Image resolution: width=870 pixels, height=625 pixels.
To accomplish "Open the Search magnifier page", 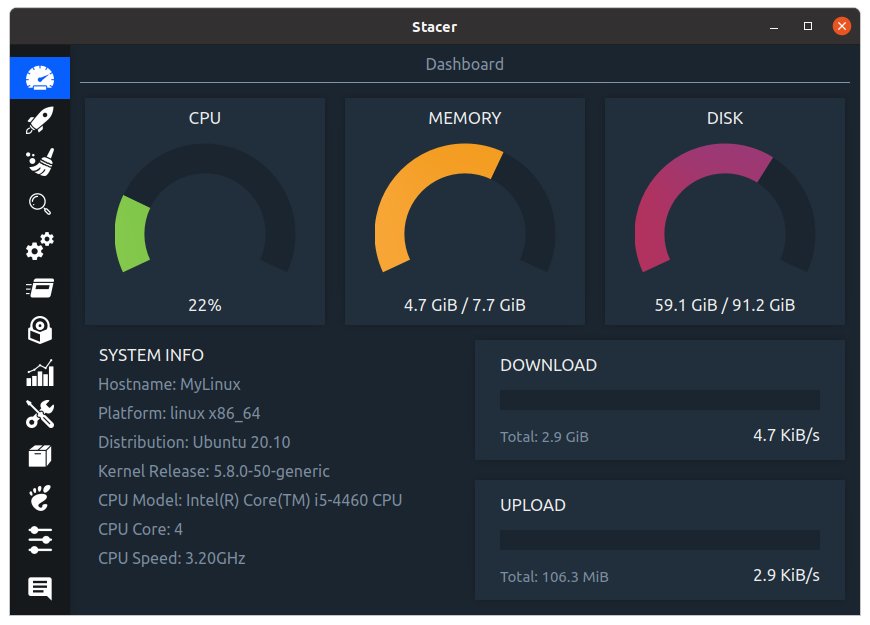I will pyautogui.click(x=40, y=205).
